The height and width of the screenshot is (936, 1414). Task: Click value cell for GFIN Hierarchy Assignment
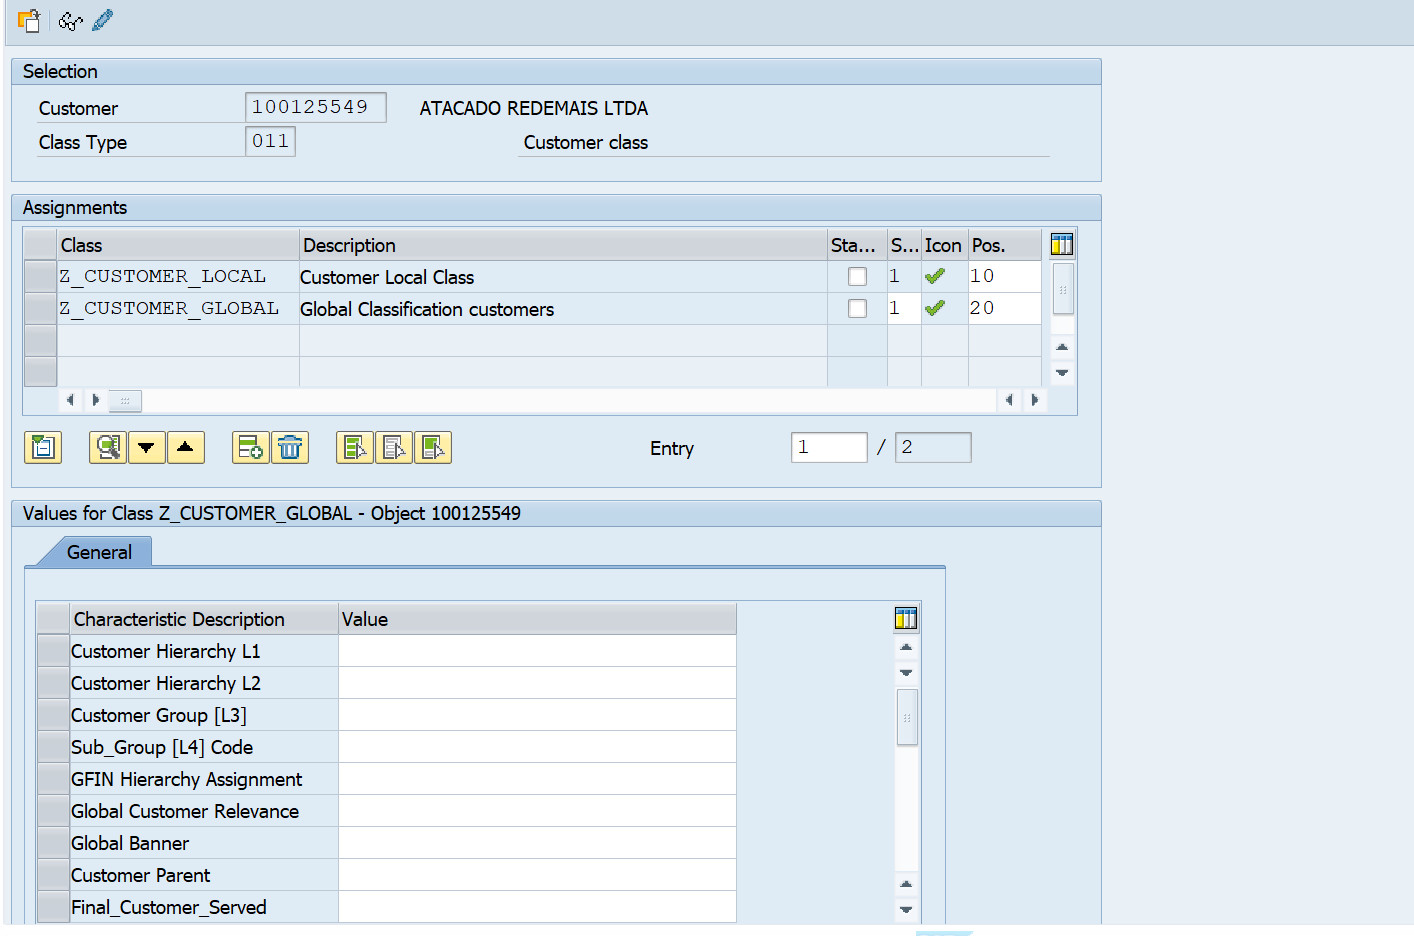pyautogui.click(x=538, y=779)
